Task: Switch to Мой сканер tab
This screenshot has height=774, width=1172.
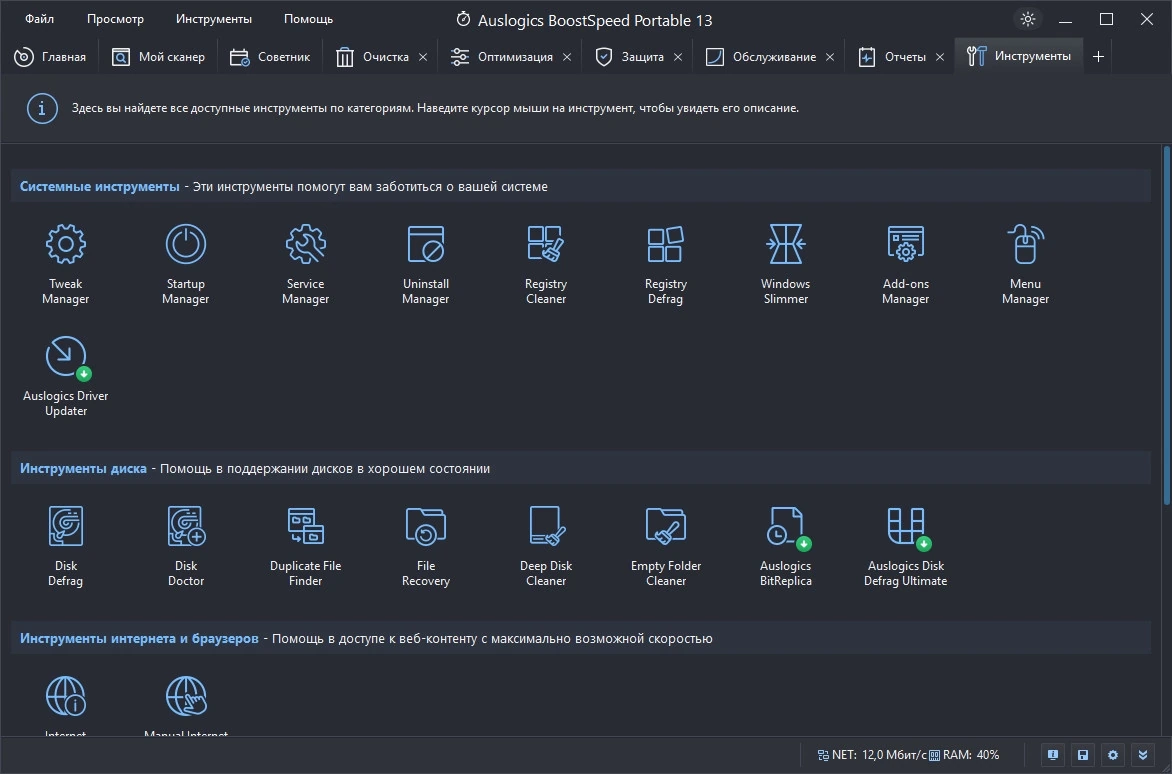Action: tap(158, 57)
